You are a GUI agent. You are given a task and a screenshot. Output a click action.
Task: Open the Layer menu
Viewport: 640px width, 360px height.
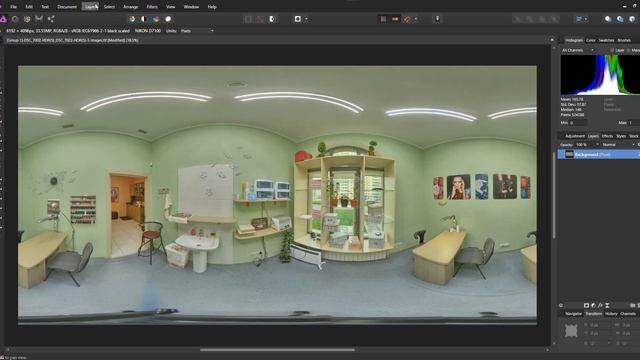point(90,7)
